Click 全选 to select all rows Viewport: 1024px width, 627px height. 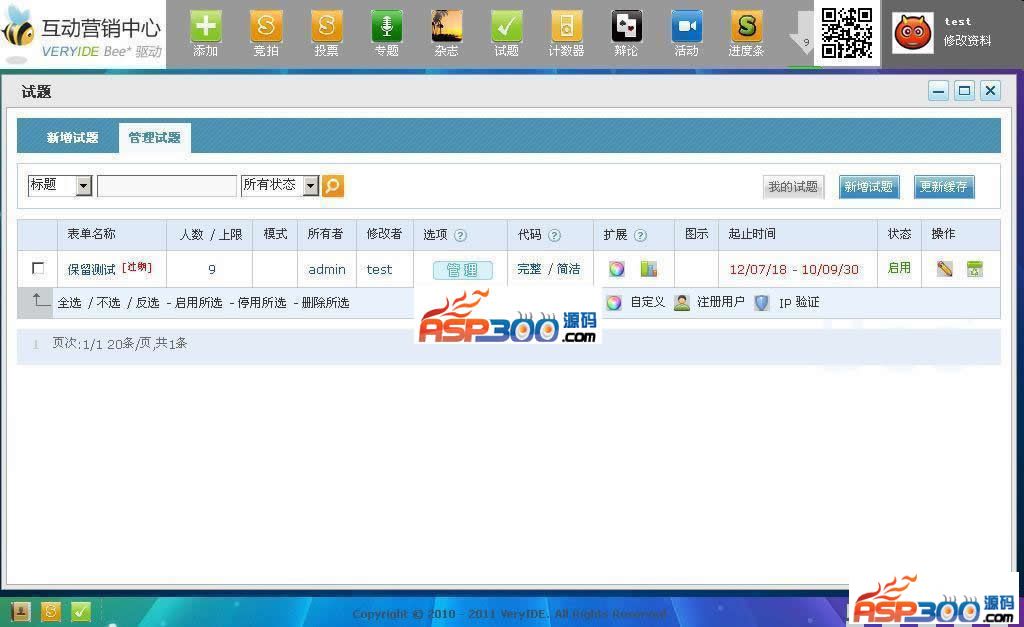[69, 303]
